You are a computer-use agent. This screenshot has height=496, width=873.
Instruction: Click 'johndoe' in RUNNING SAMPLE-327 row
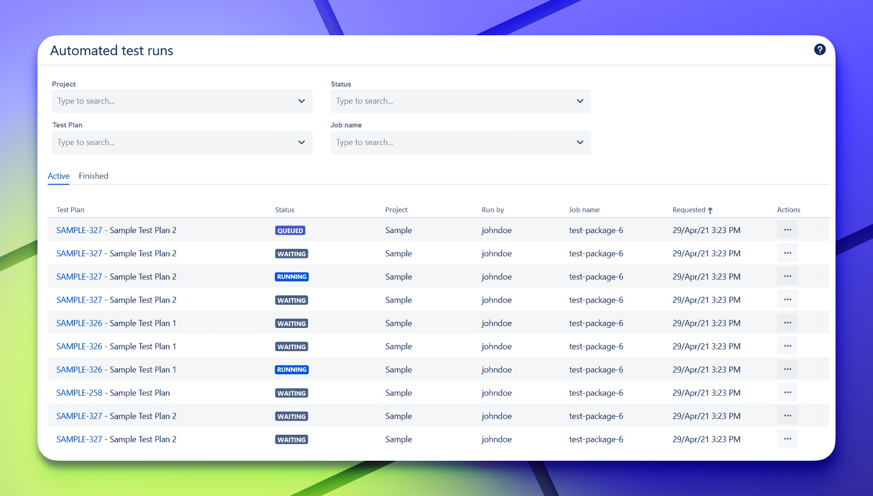(497, 277)
